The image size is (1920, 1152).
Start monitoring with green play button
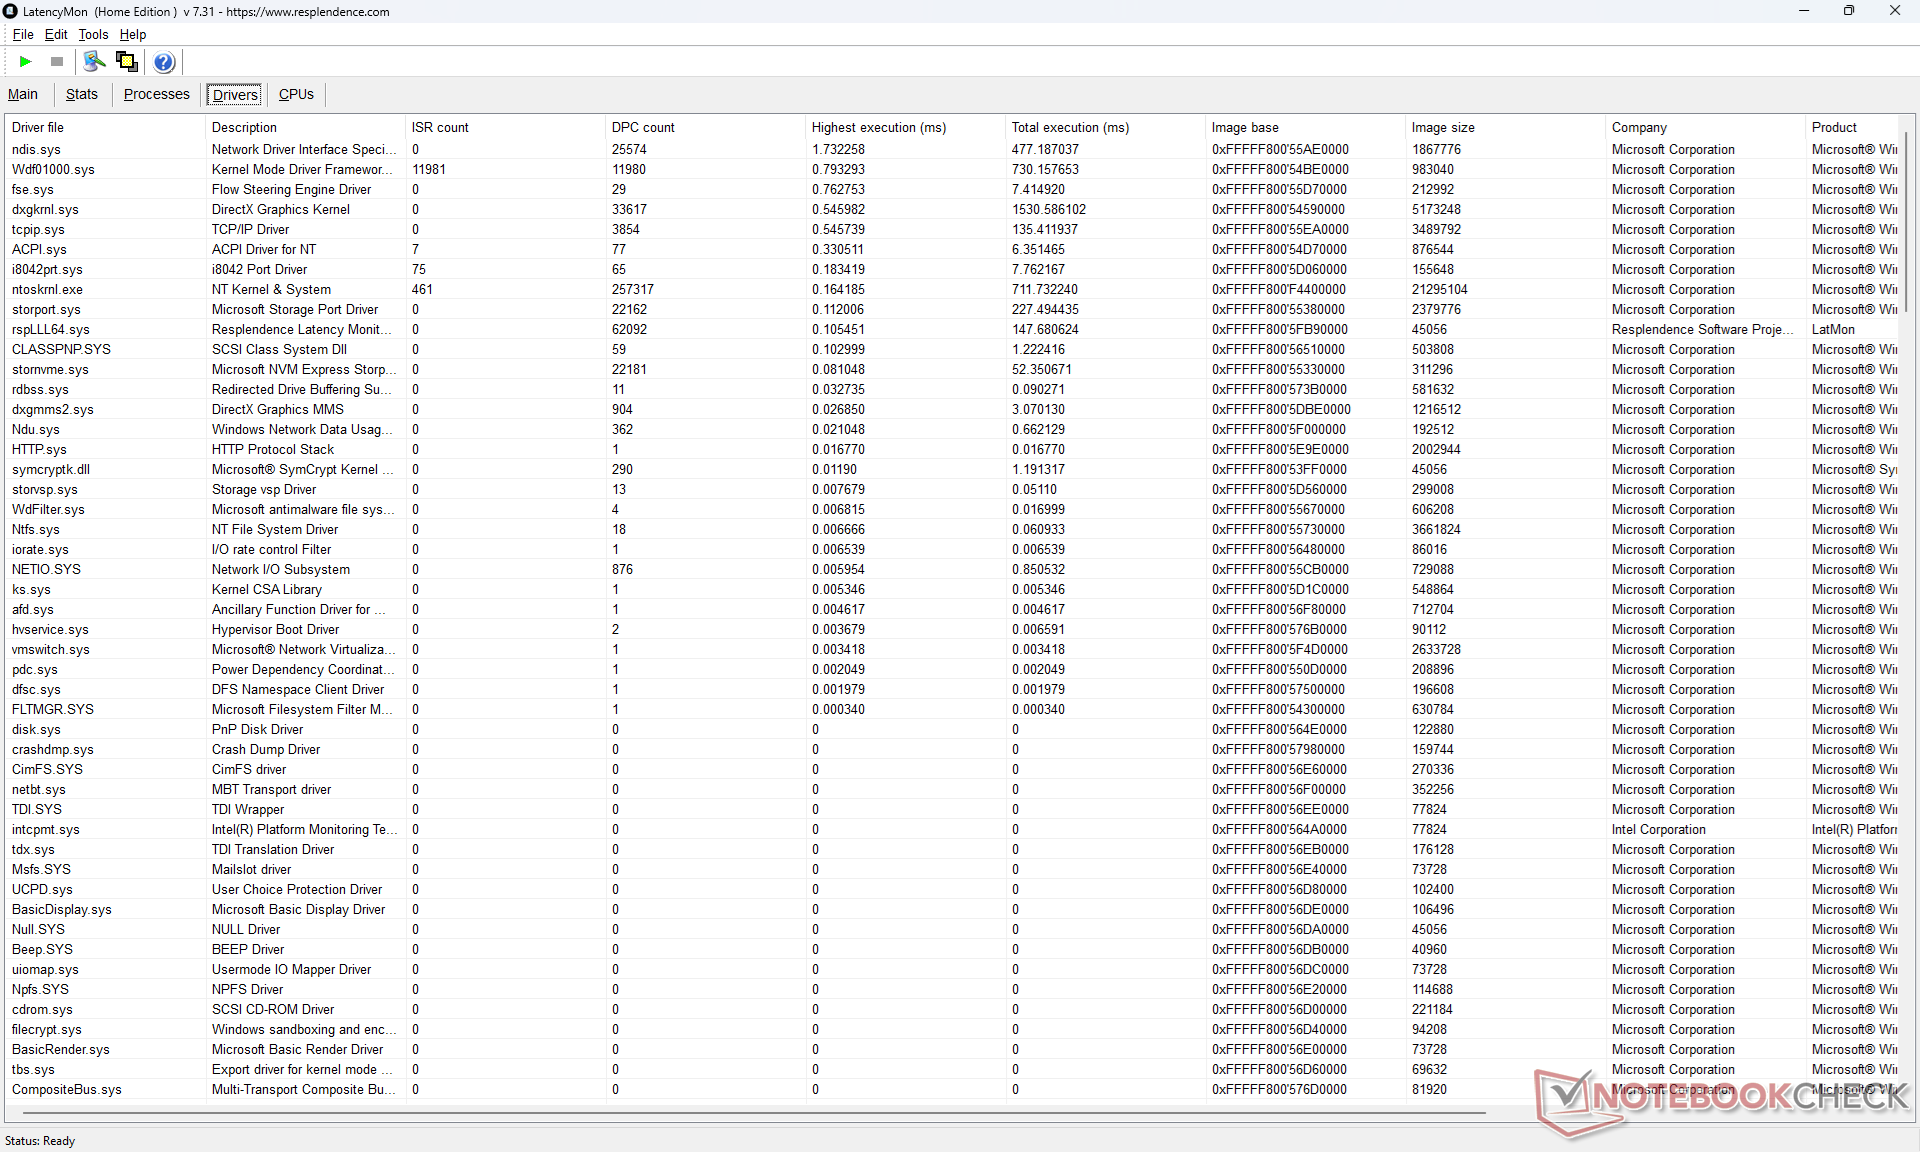[25, 62]
